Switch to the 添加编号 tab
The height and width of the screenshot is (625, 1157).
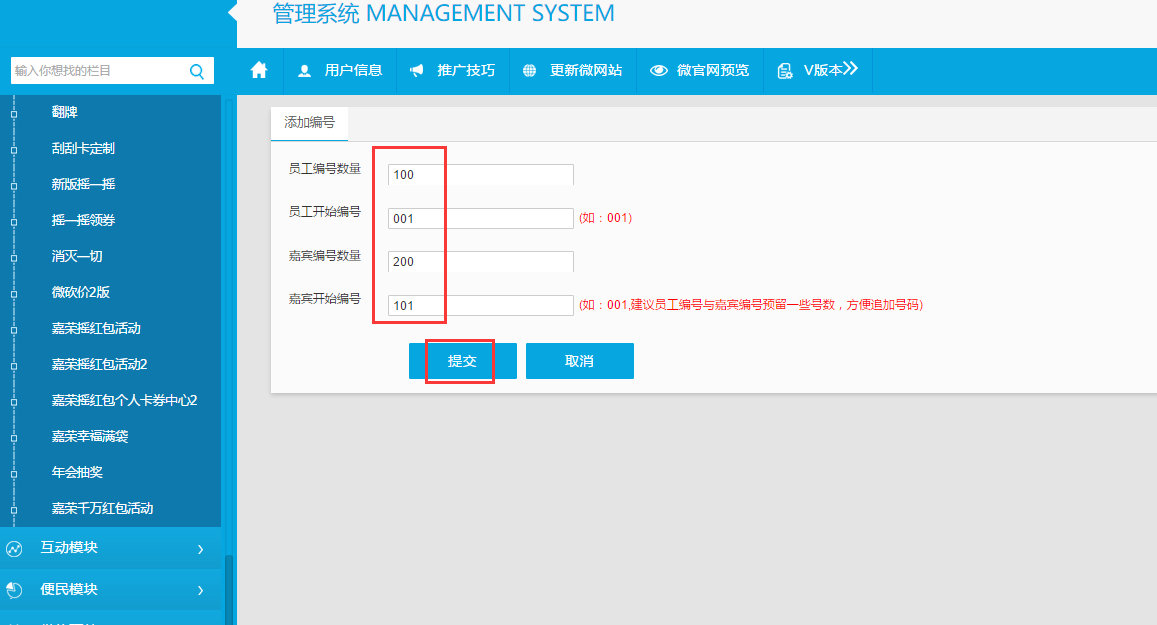click(x=309, y=122)
